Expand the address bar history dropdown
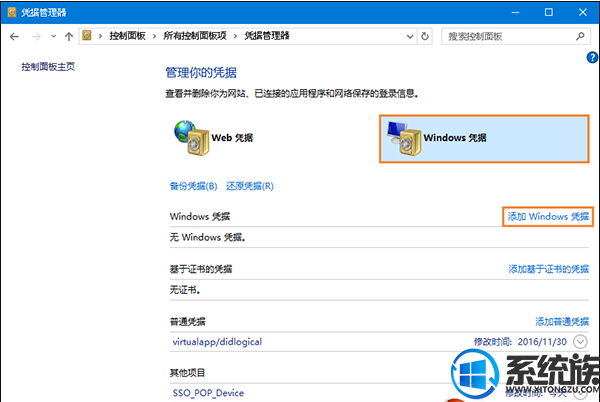This screenshot has width=600, height=402. pos(410,37)
